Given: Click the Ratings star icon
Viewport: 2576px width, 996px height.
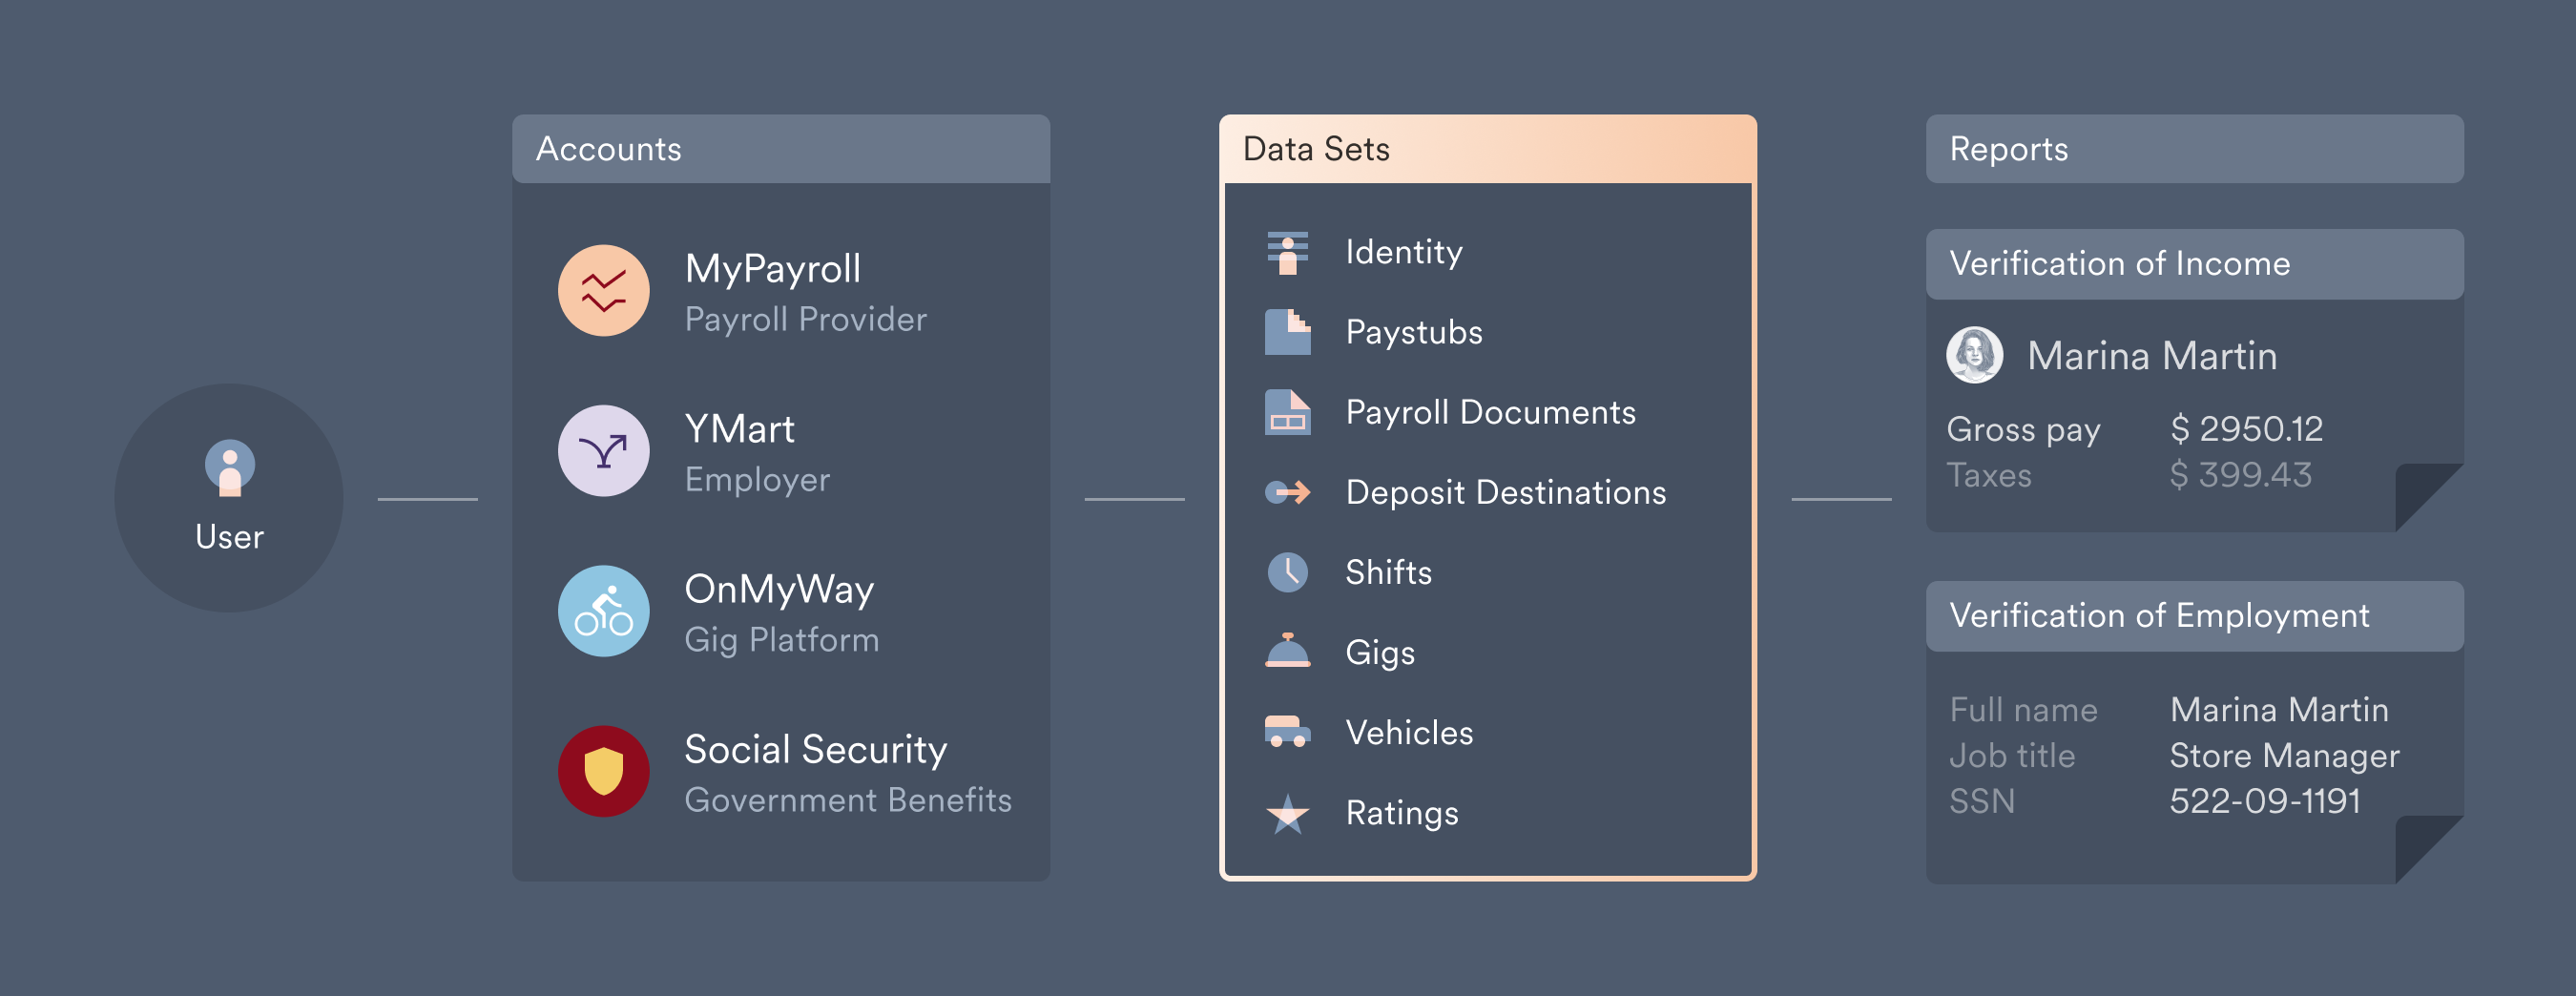Looking at the screenshot, I should pyautogui.click(x=1286, y=813).
